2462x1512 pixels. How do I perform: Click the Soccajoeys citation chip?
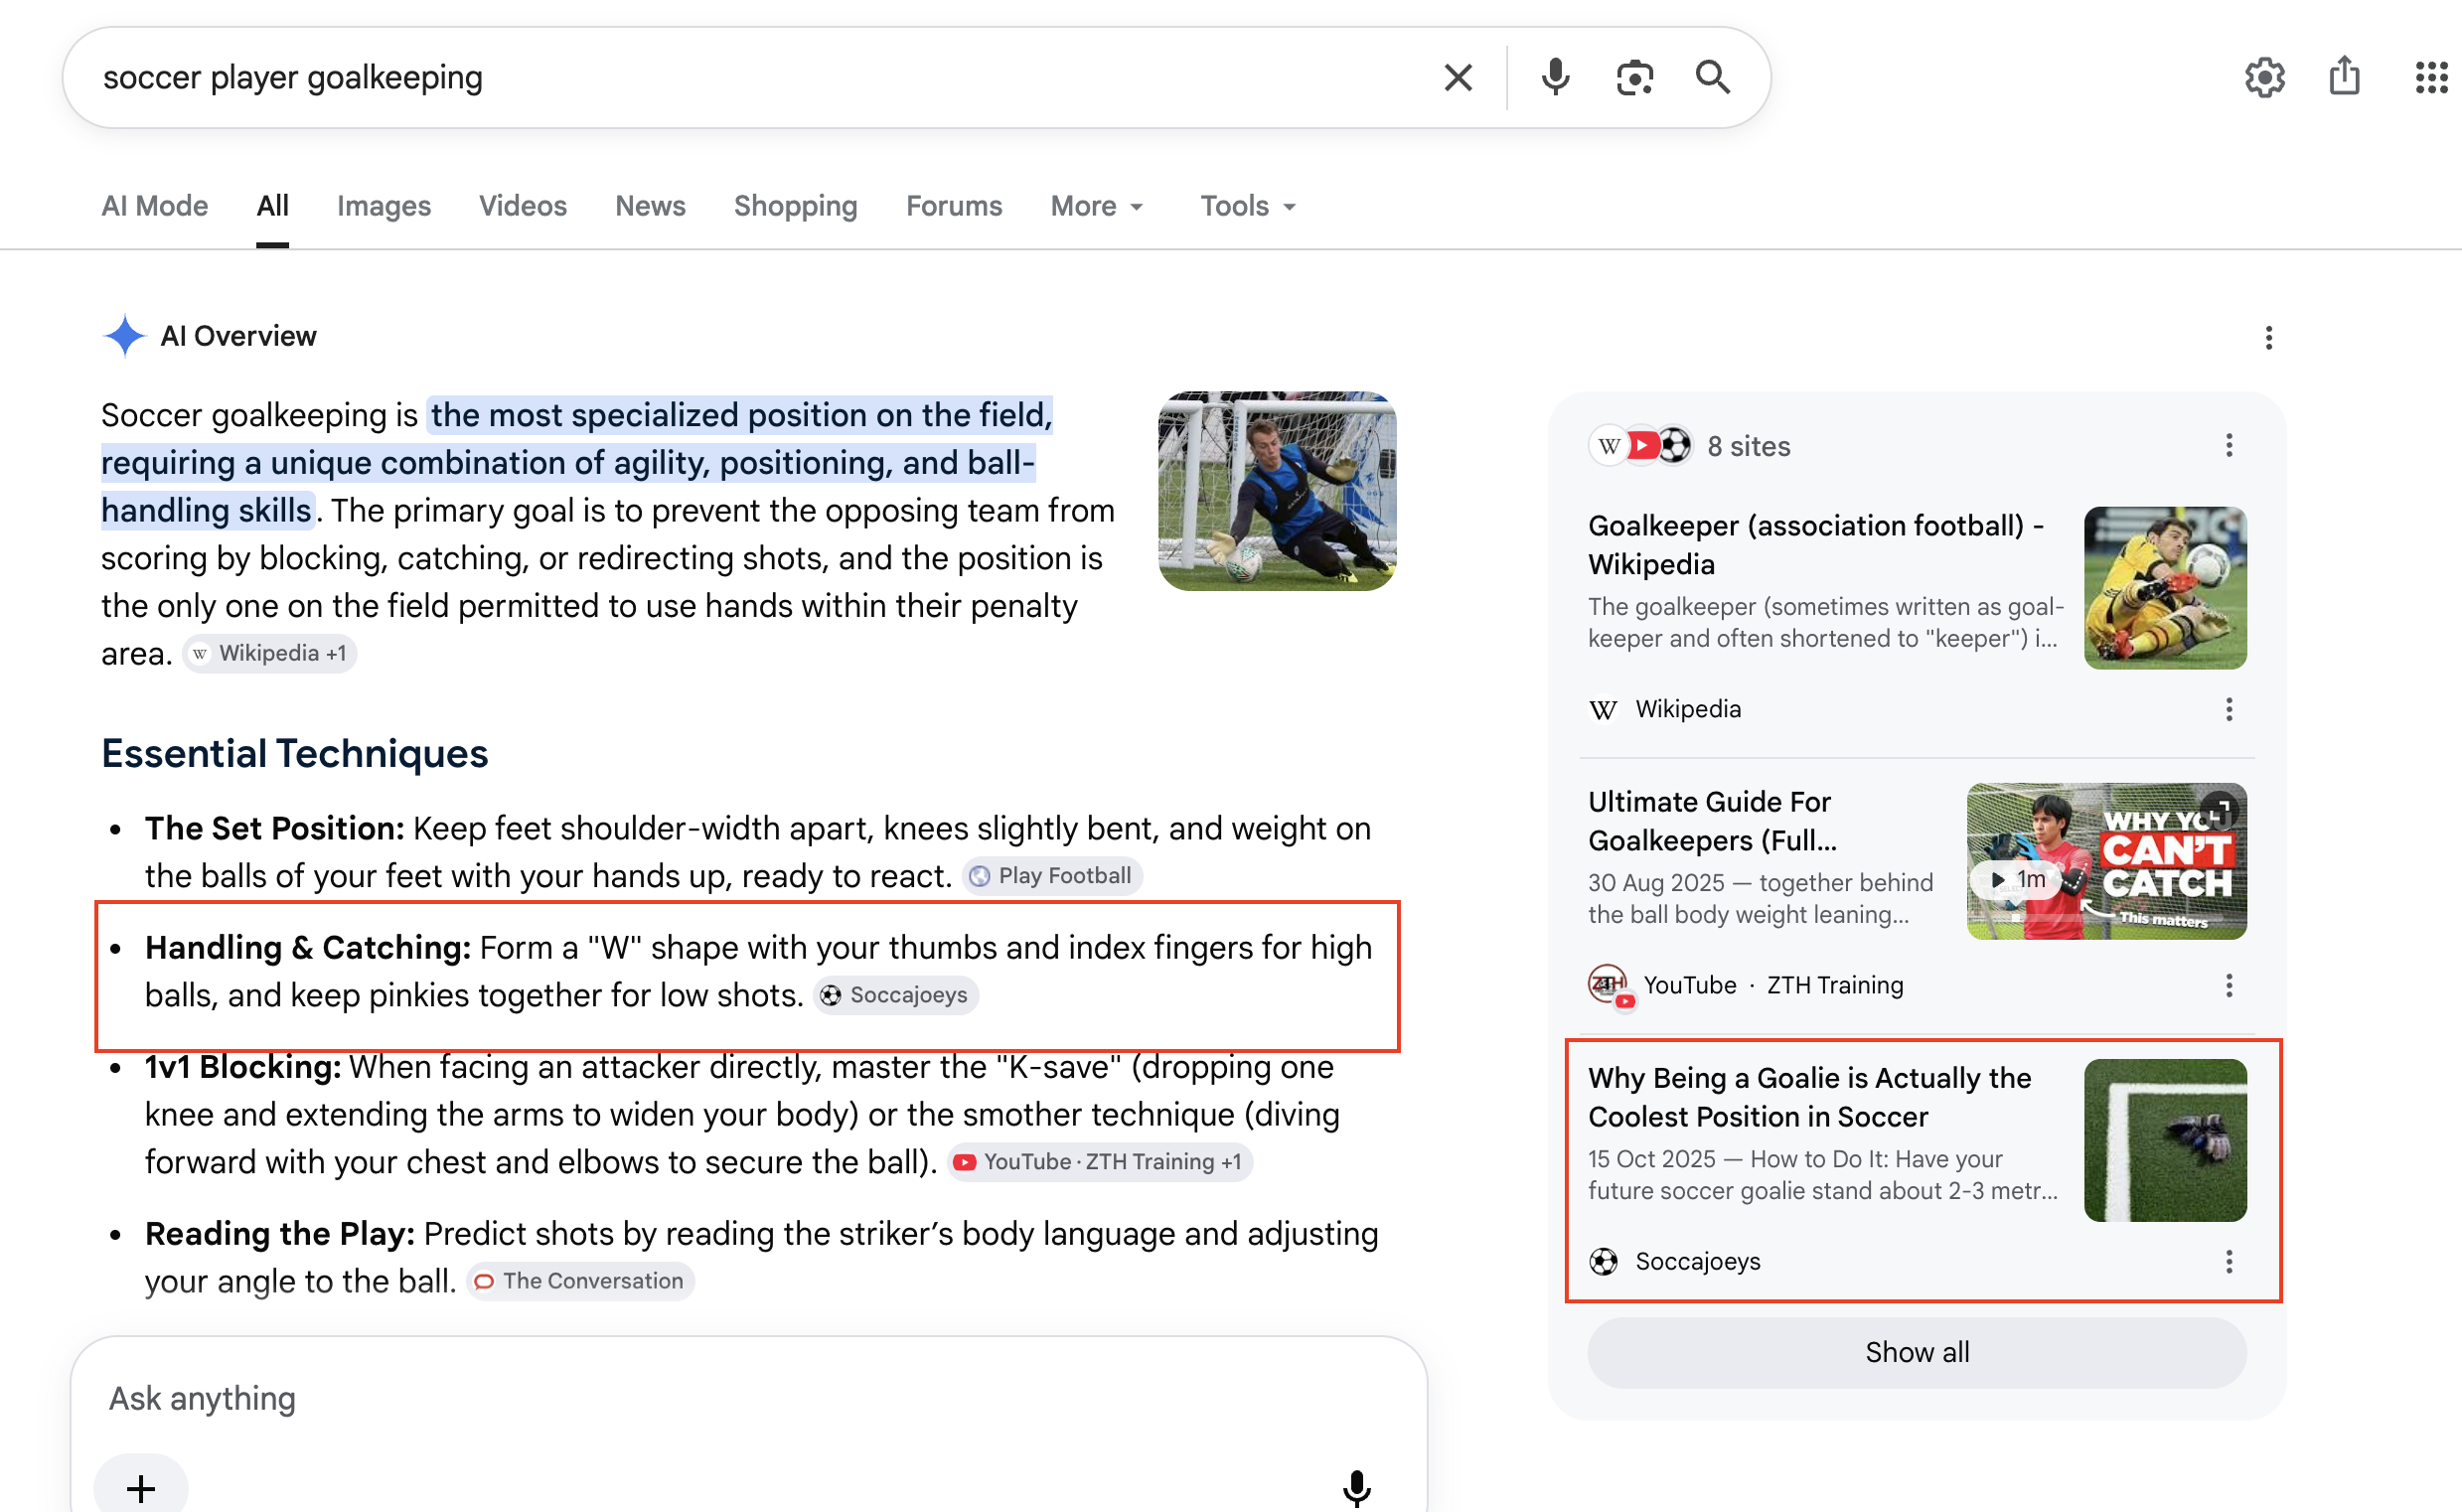(896, 996)
